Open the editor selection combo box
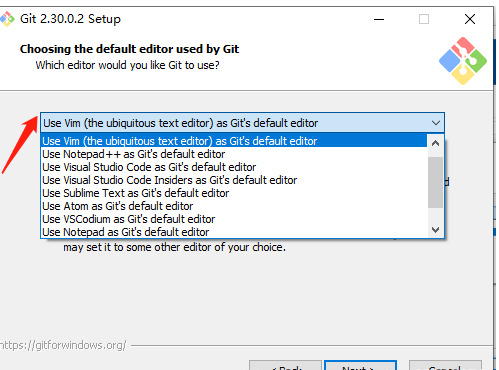499x370 pixels. [x=242, y=123]
